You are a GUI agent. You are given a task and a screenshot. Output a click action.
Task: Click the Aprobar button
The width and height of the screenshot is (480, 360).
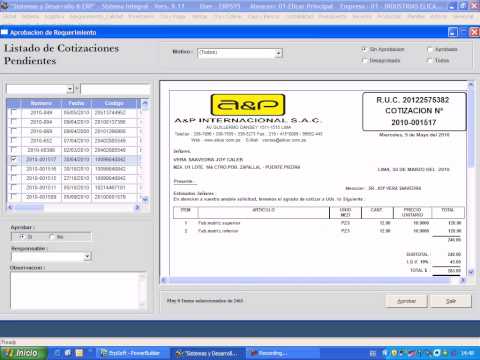point(406,301)
